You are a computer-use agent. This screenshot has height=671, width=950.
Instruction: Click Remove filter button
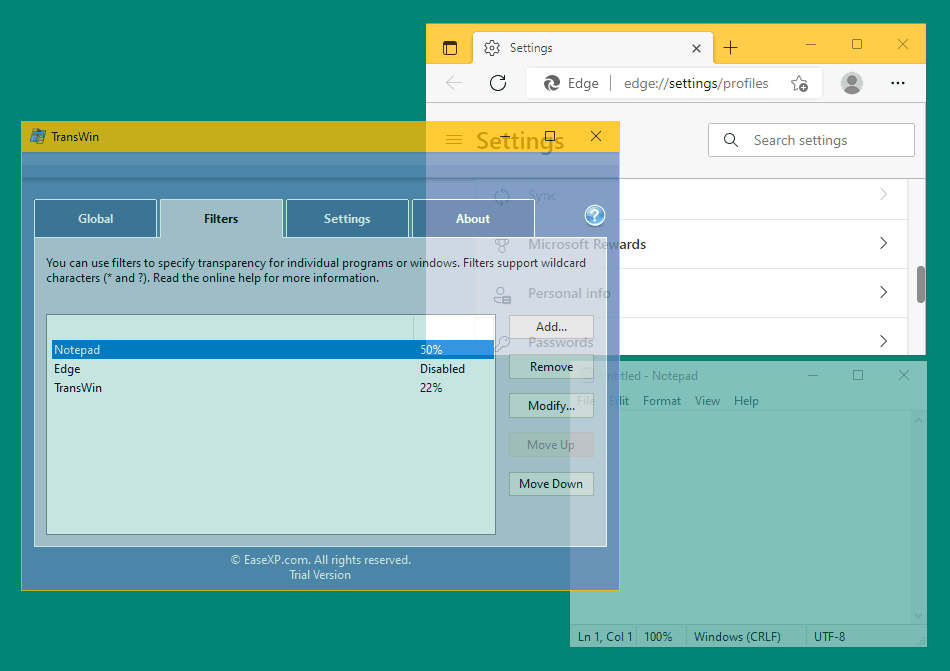click(551, 367)
